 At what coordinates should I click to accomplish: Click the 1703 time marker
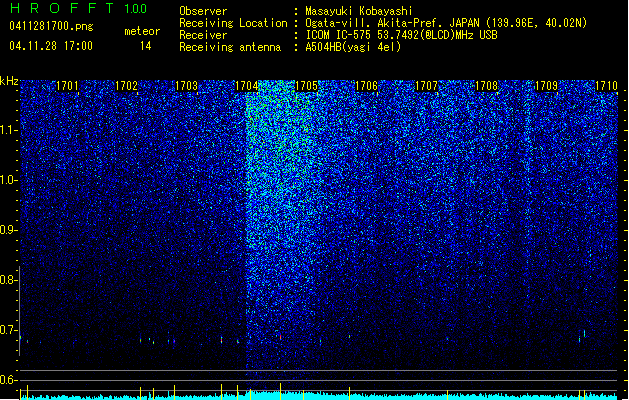click(187, 86)
